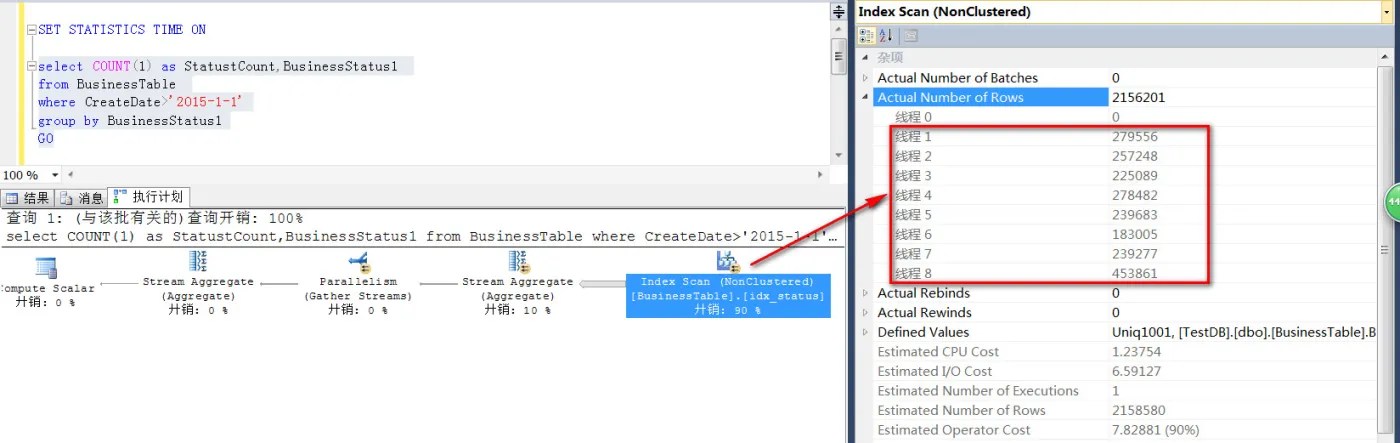Click the Property Pages icon

(x=911, y=35)
